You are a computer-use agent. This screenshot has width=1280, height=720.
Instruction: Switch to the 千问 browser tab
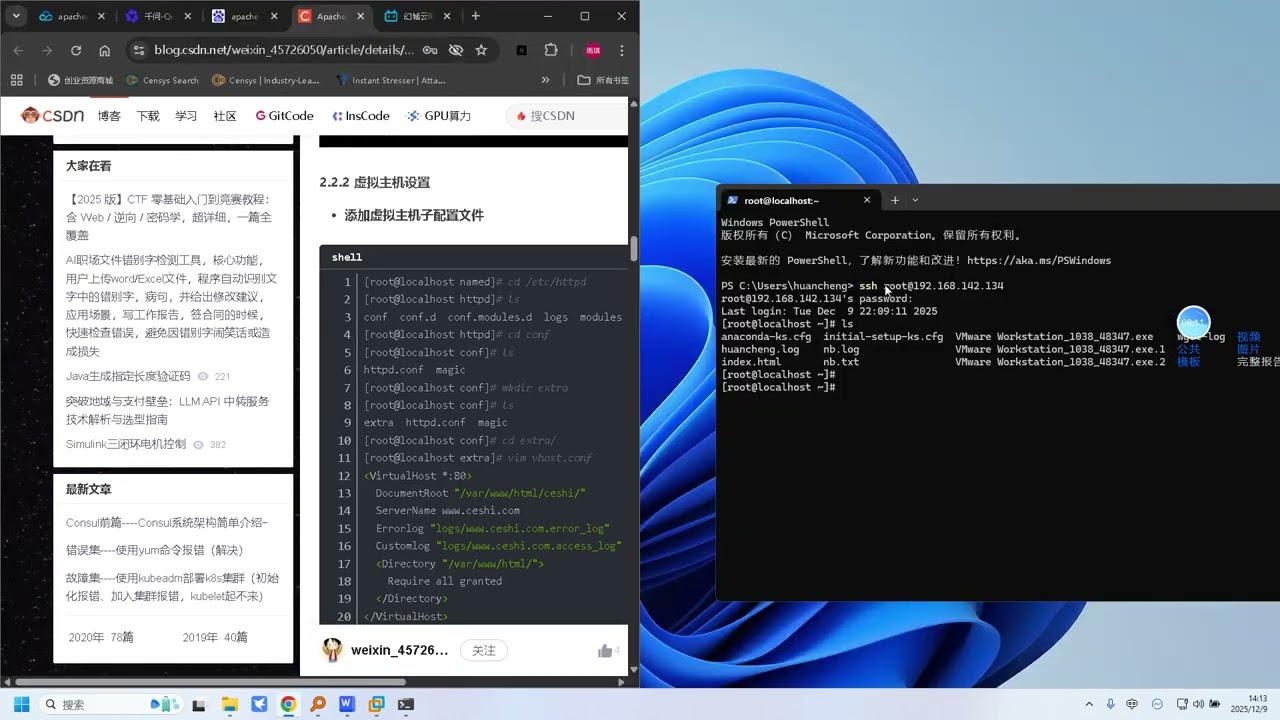[159, 16]
